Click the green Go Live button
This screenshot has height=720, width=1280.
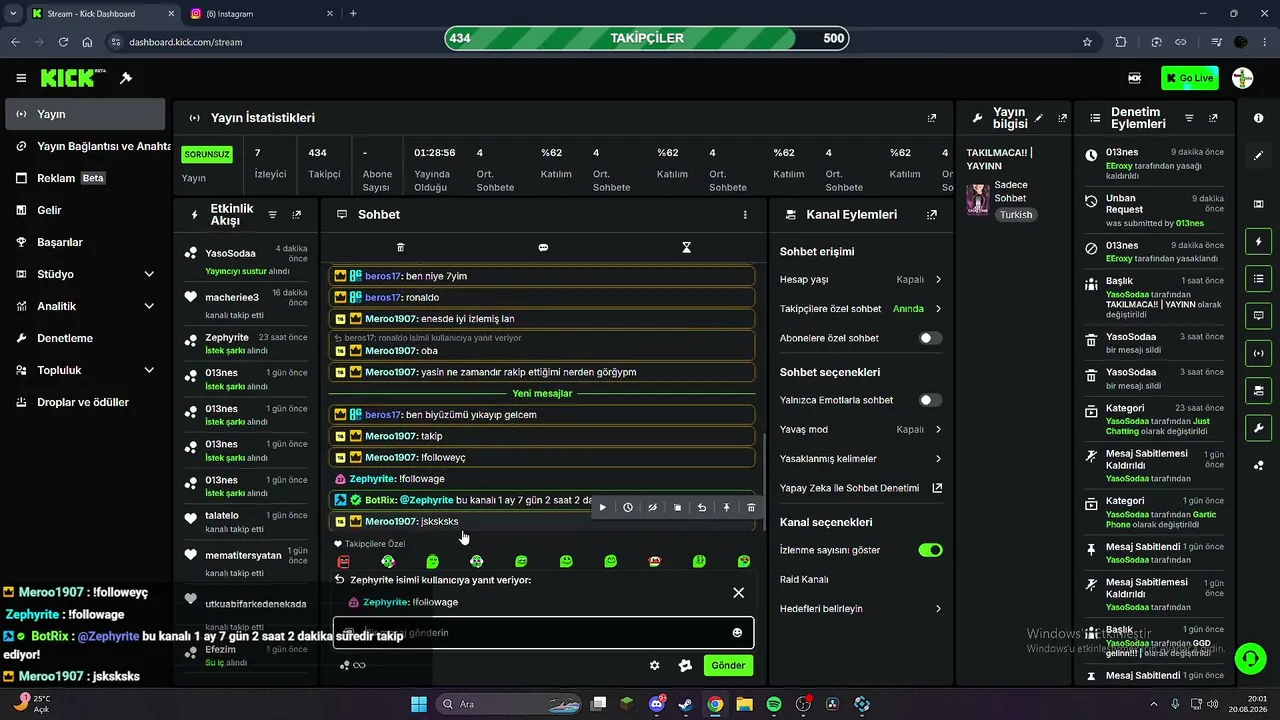coord(1190,78)
